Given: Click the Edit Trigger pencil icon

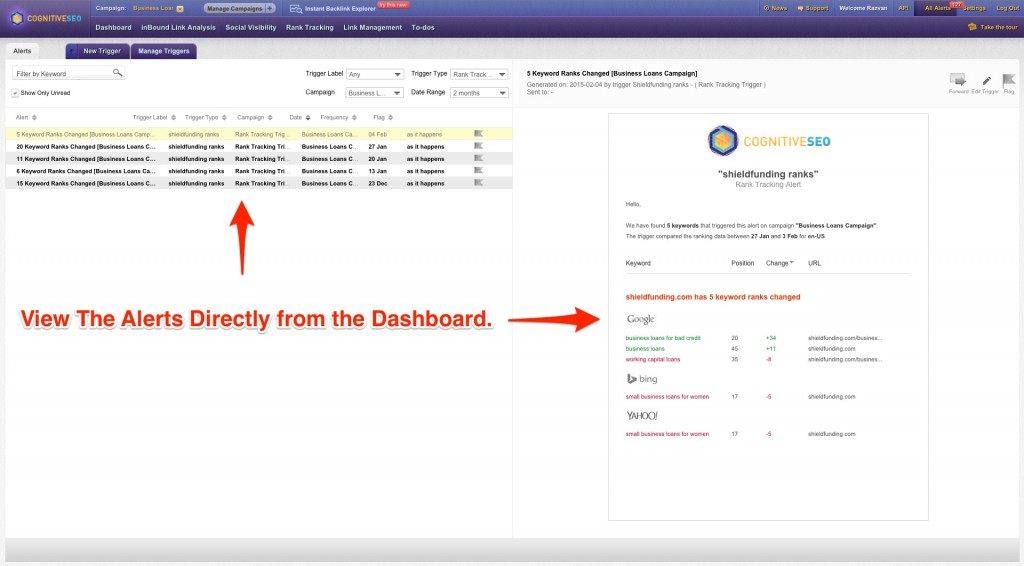Looking at the screenshot, I should tap(986, 81).
